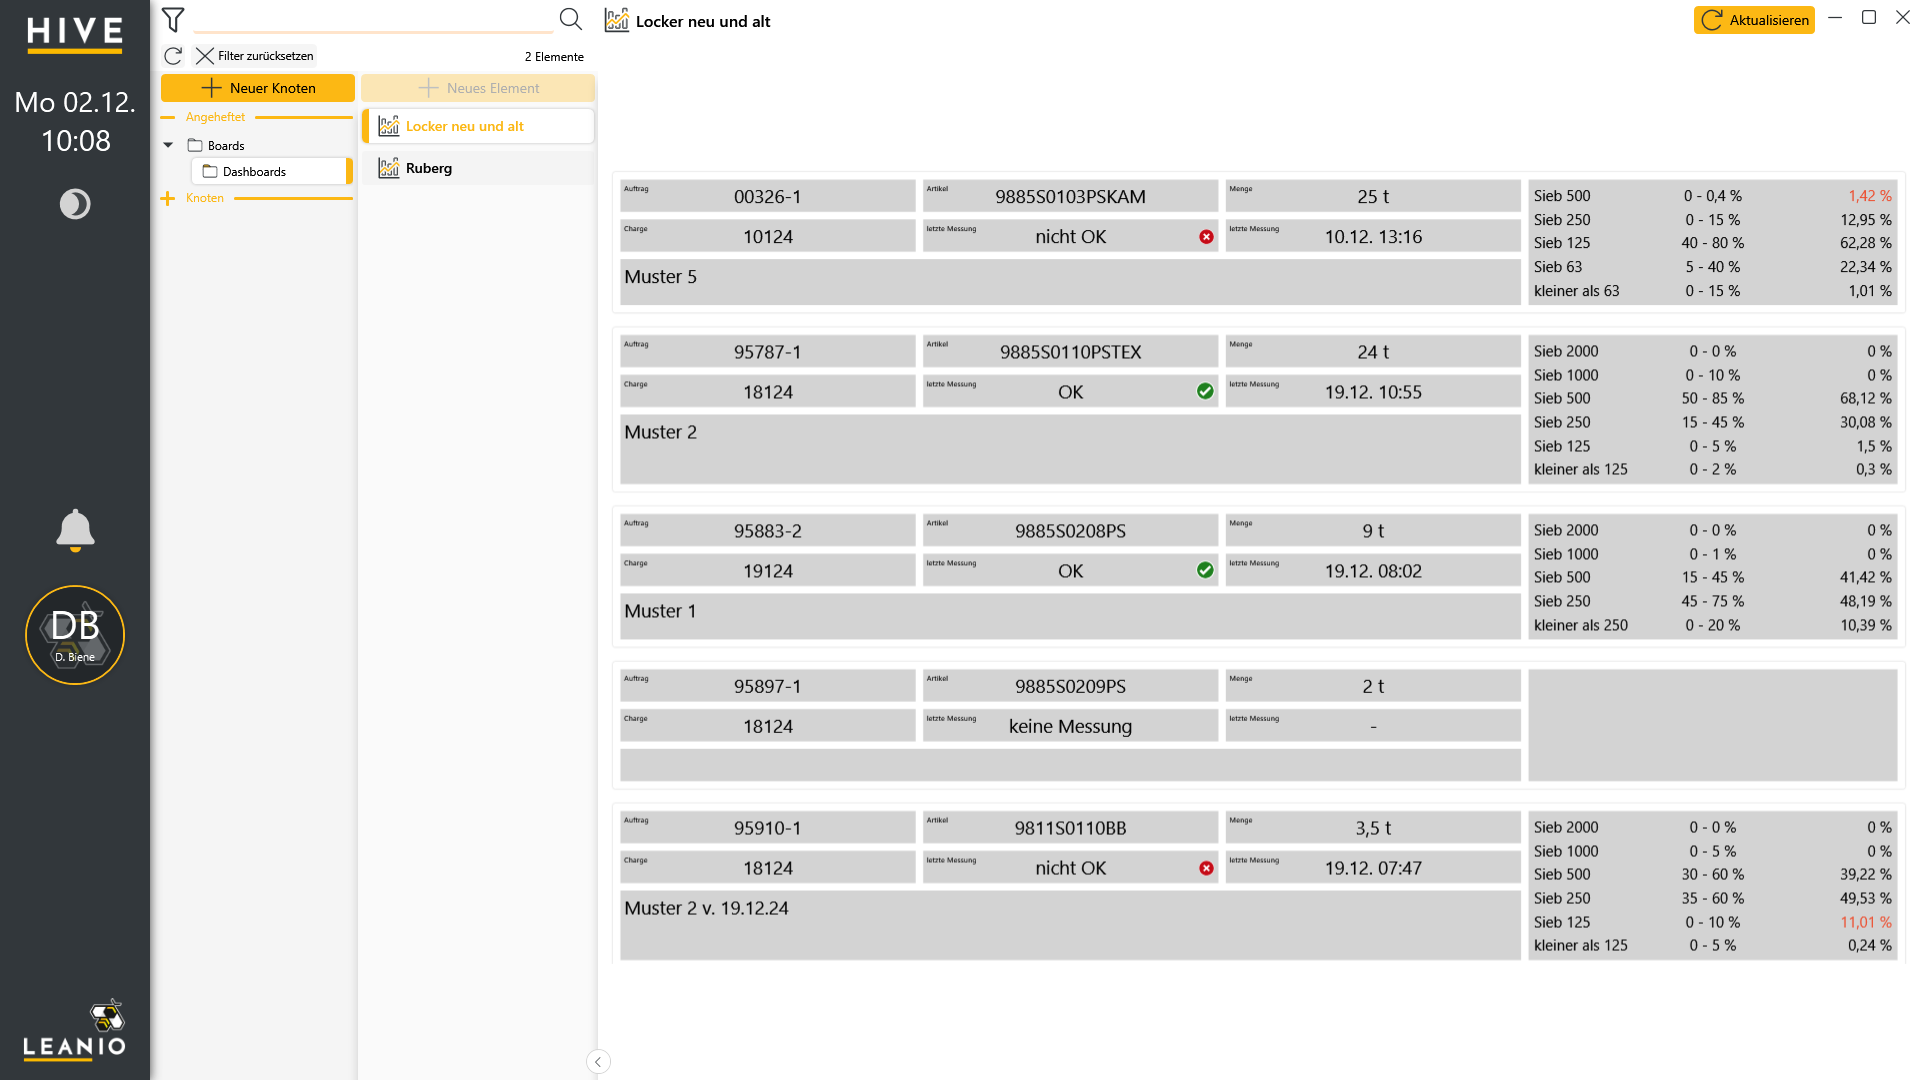The image size is (1920, 1080).
Task: Expand the Knoten section plus icon
Action: coord(167,198)
